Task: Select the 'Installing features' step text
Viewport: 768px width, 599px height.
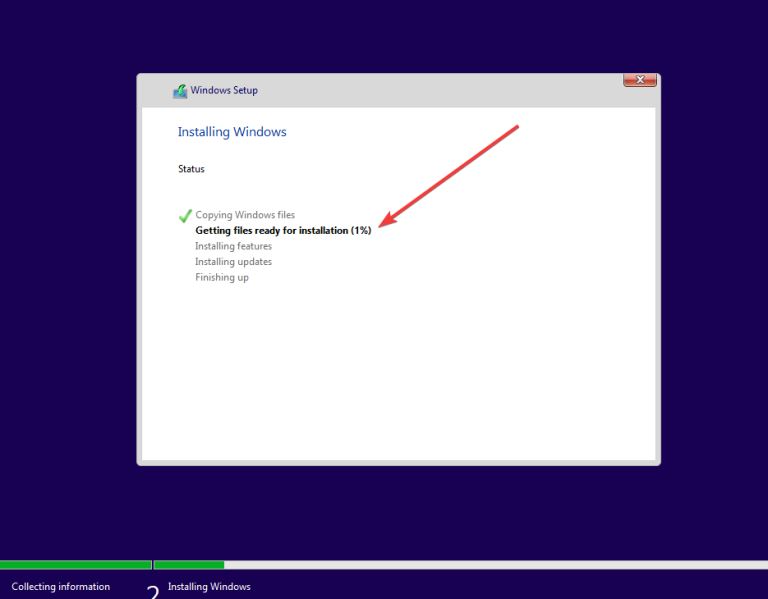Action: tap(233, 246)
